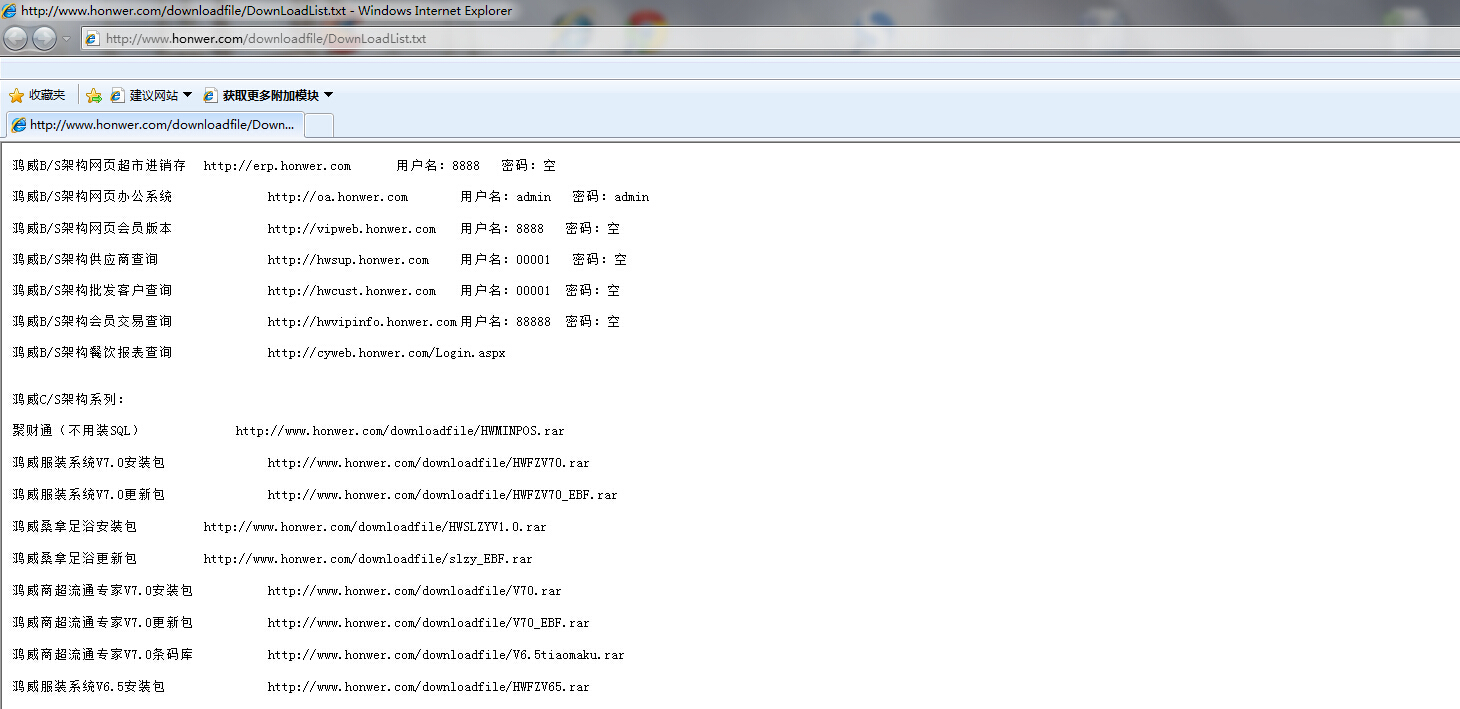The image size is (1460, 709).
Task: Click the 鸿威B/S架构网页超市进销存 text
Action: (x=99, y=166)
